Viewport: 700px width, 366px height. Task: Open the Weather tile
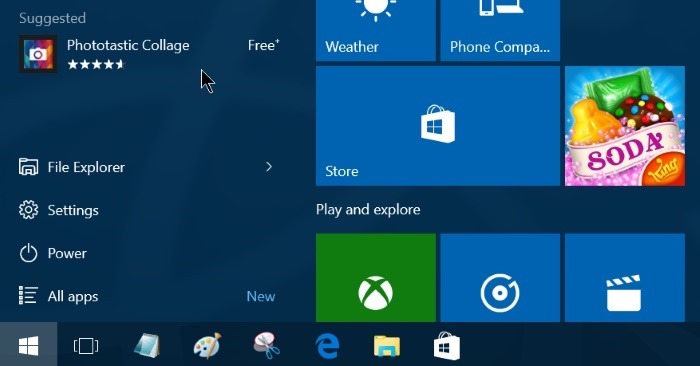(x=375, y=30)
